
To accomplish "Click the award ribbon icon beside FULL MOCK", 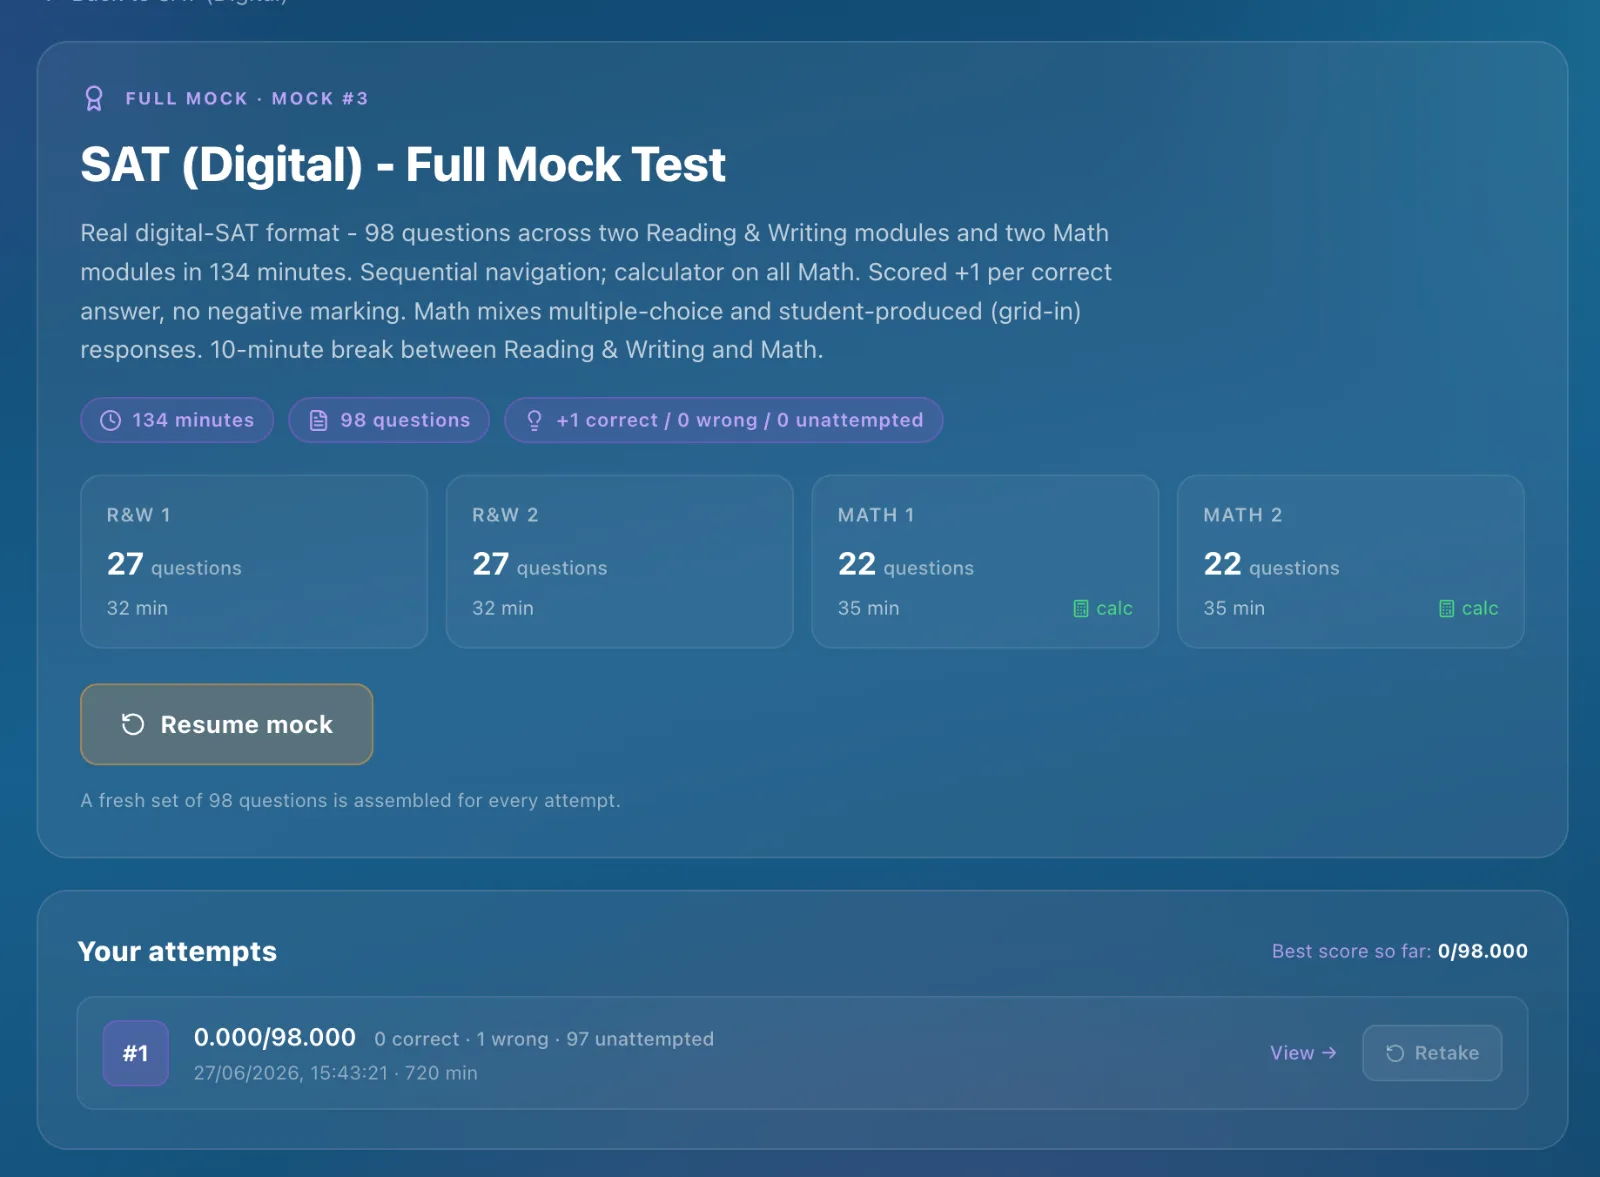I will pyautogui.click(x=94, y=98).
